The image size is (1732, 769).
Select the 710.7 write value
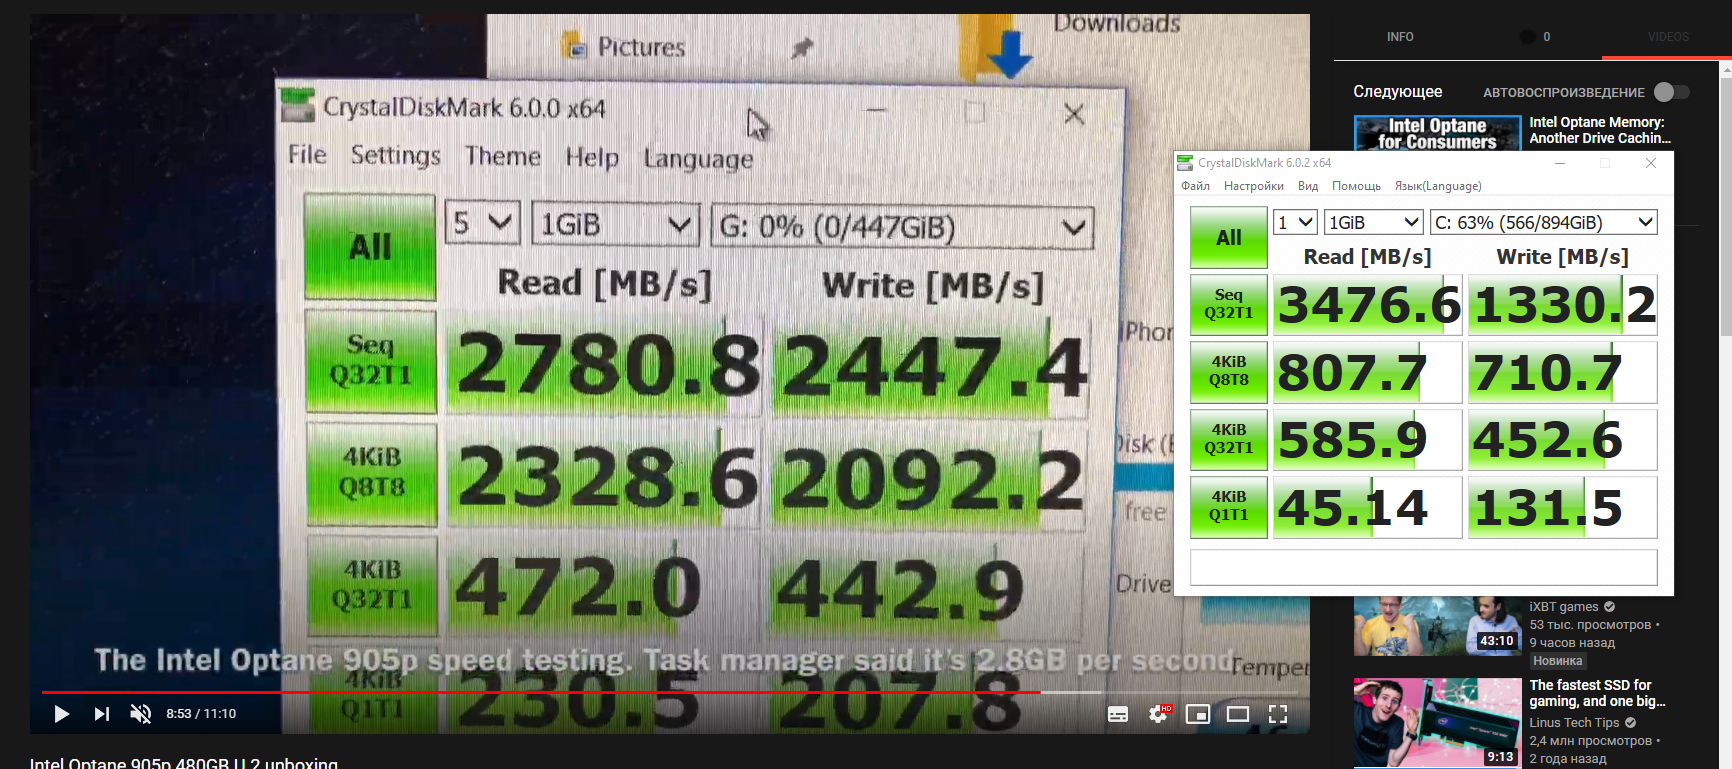click(1562, 372)
